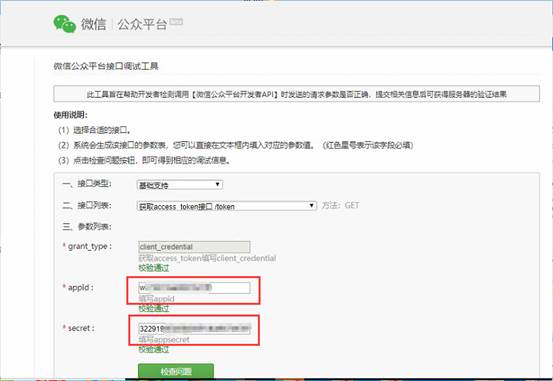This screenshot has width=553, height=381.
Task: Click the hint text 填写appid
Action: [x=157, y=299]
